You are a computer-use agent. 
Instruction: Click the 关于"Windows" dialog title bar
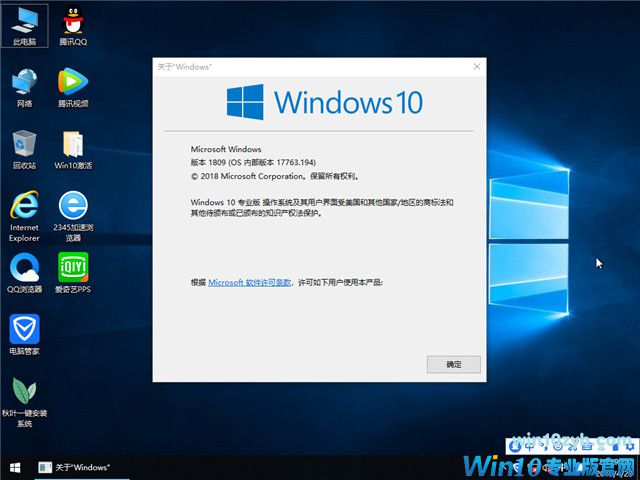pos(300,66)
